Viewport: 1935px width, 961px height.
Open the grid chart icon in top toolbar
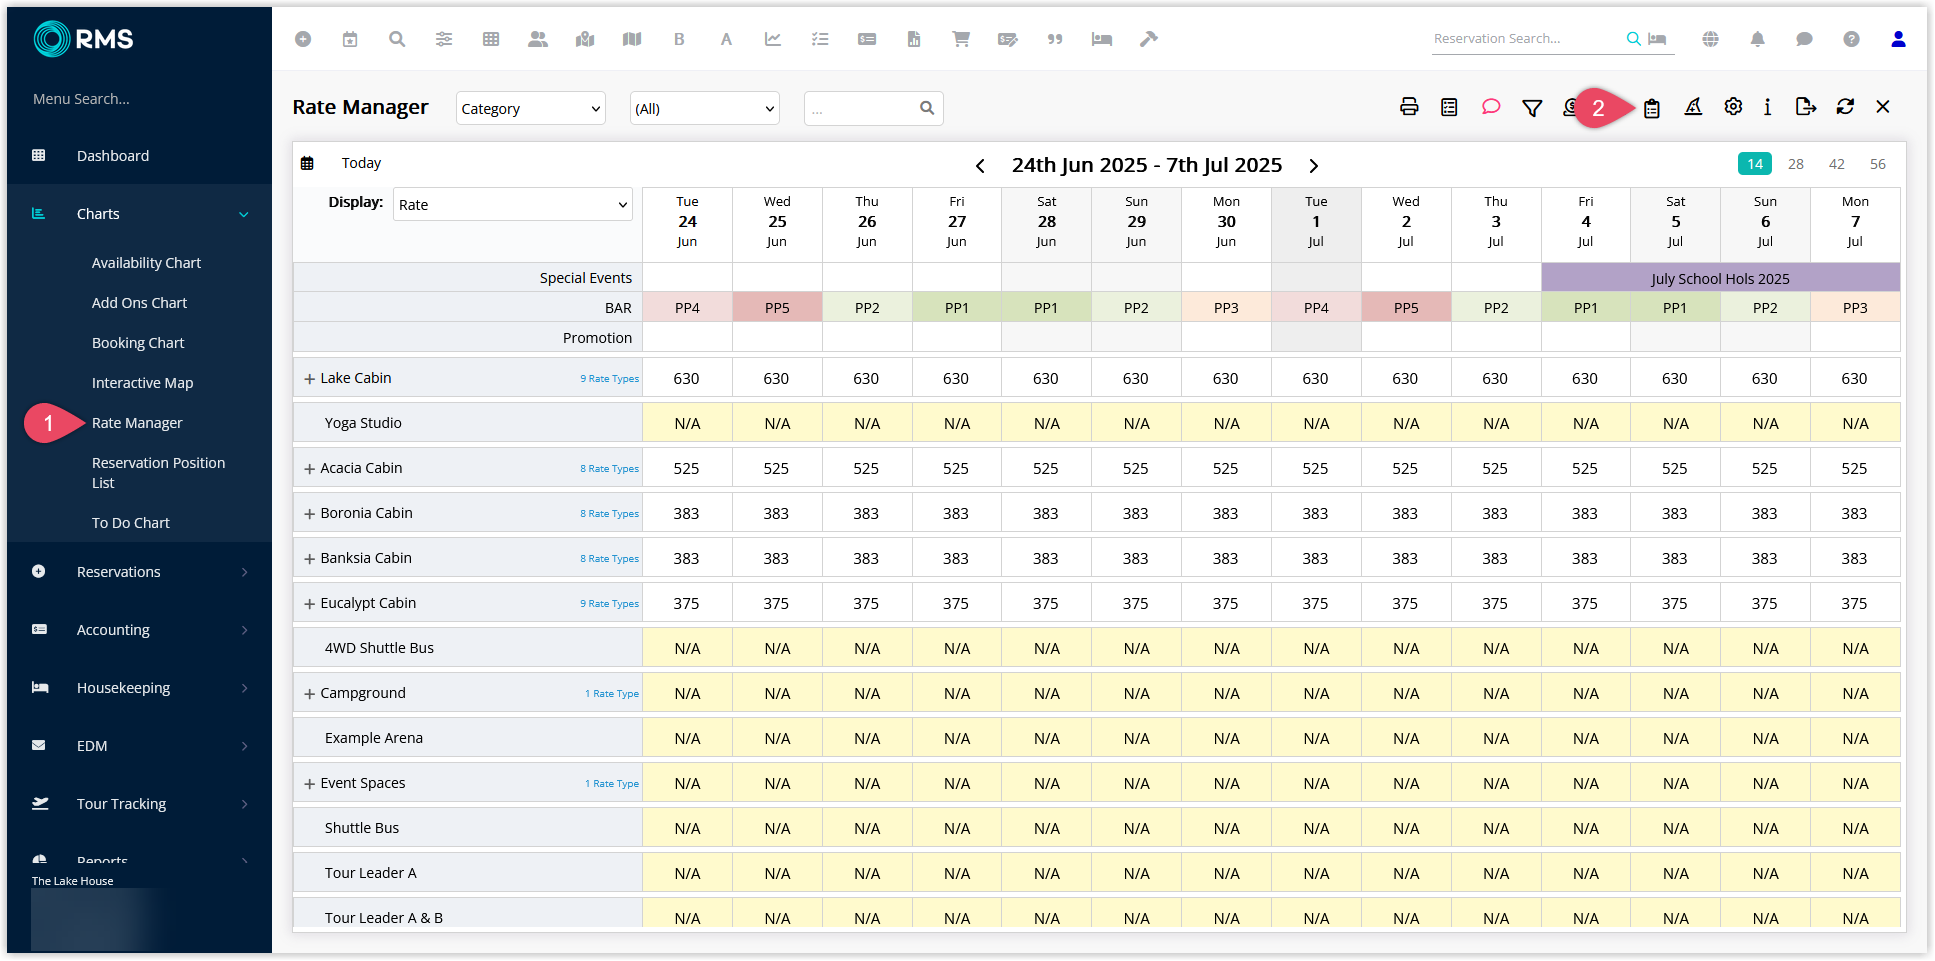pos(491,39)
